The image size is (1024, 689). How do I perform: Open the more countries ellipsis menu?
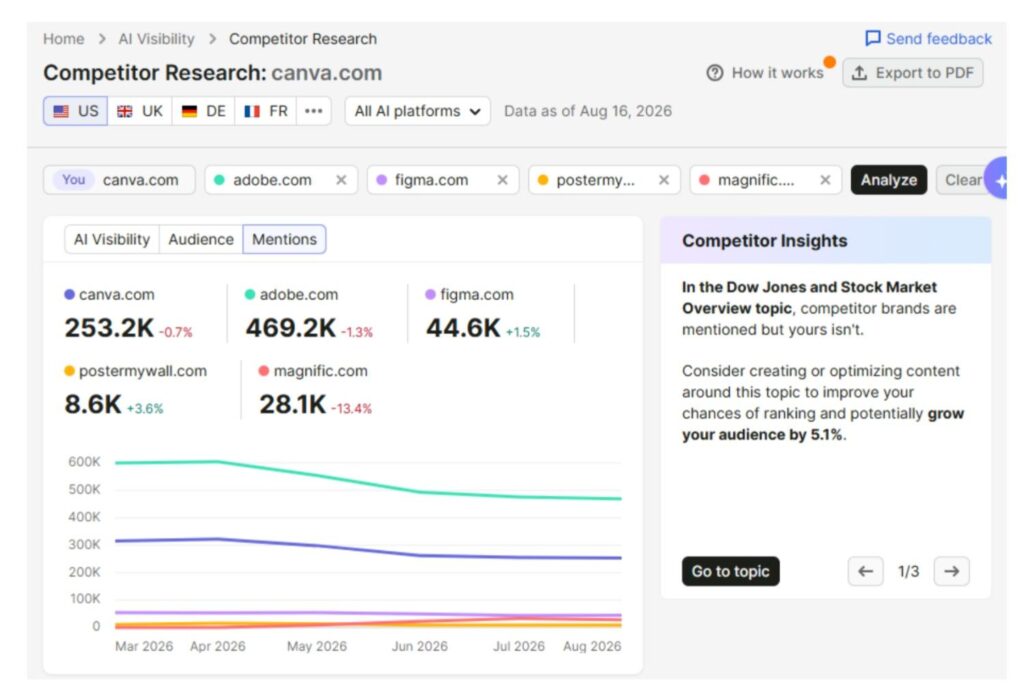(x=313, y=111)
